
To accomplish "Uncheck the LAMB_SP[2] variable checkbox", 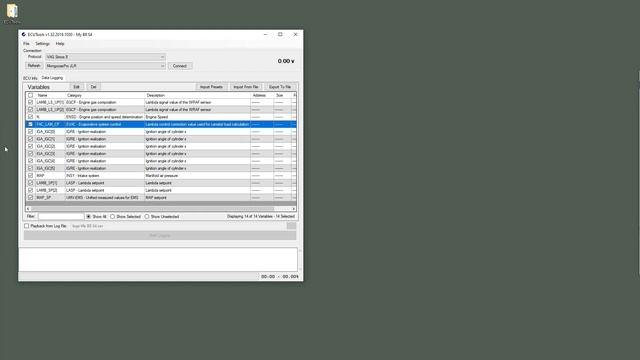I will coord(30,190).
